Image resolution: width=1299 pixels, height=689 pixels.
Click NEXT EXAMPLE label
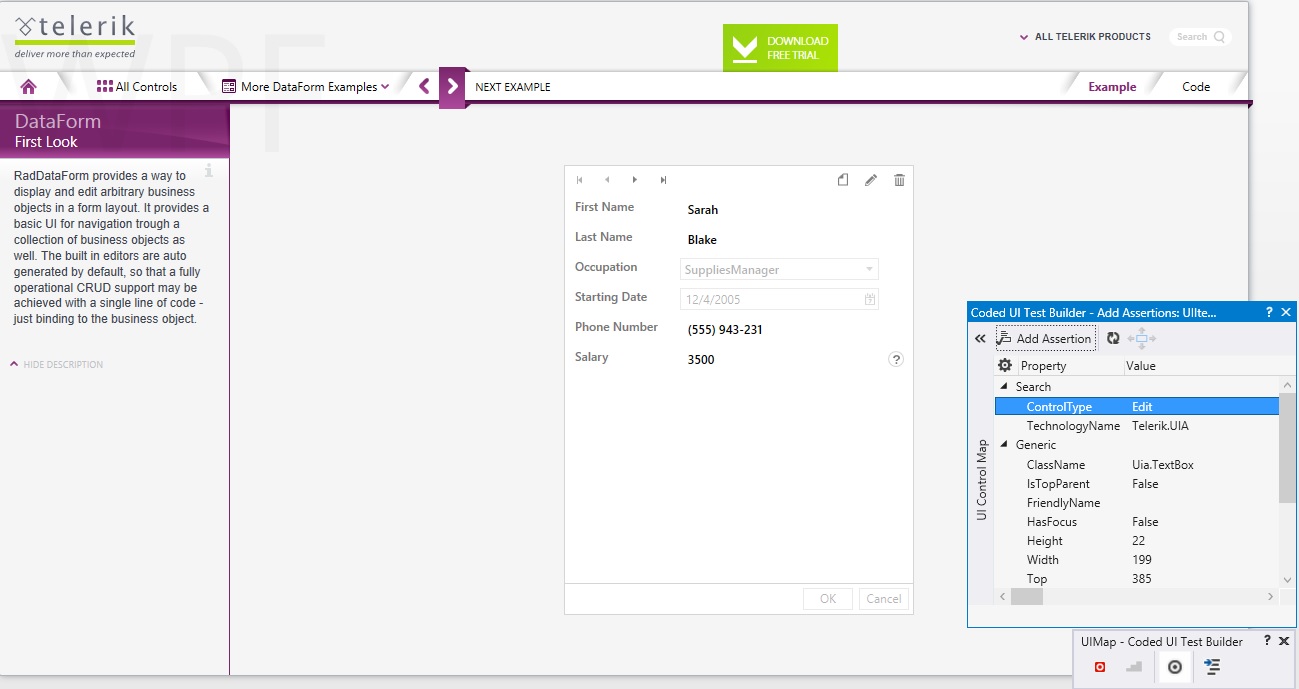pyautogui.click(x=513, y=87)
